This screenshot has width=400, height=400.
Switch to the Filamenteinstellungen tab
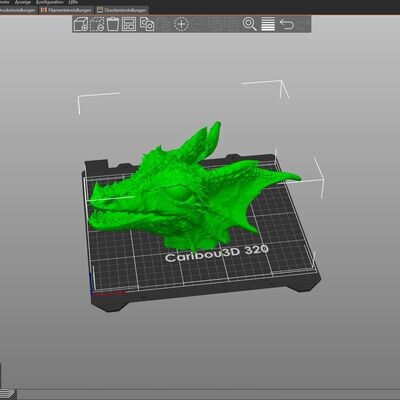point(66,10)
